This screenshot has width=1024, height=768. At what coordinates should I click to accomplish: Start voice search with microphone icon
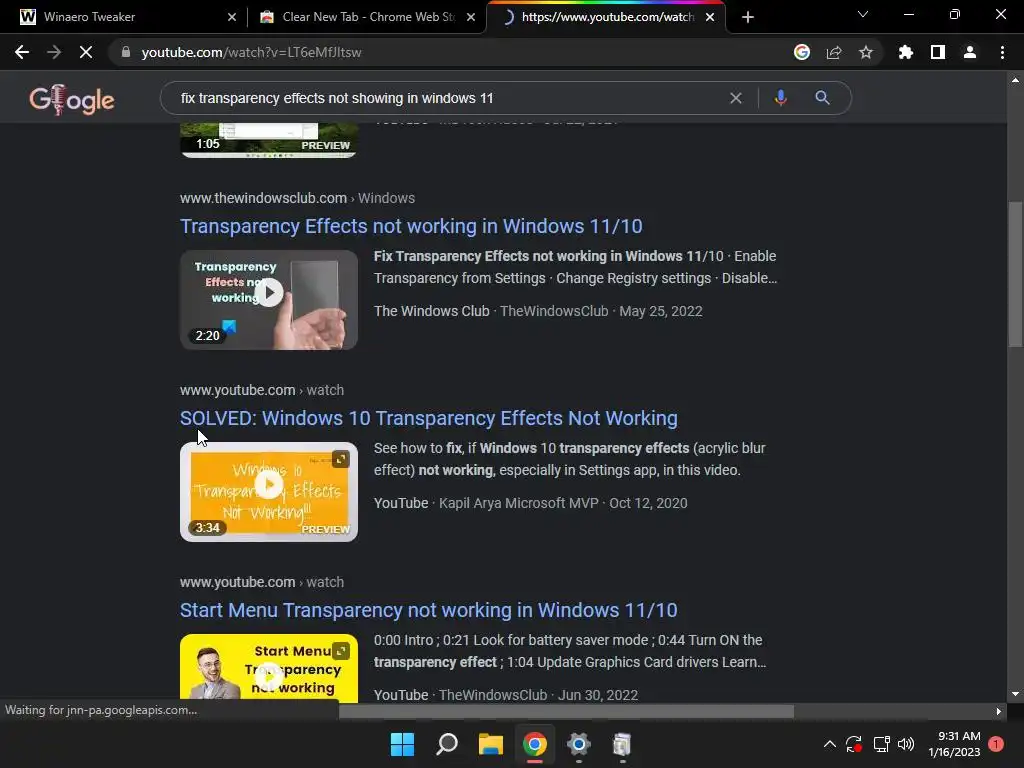point(780,98)
